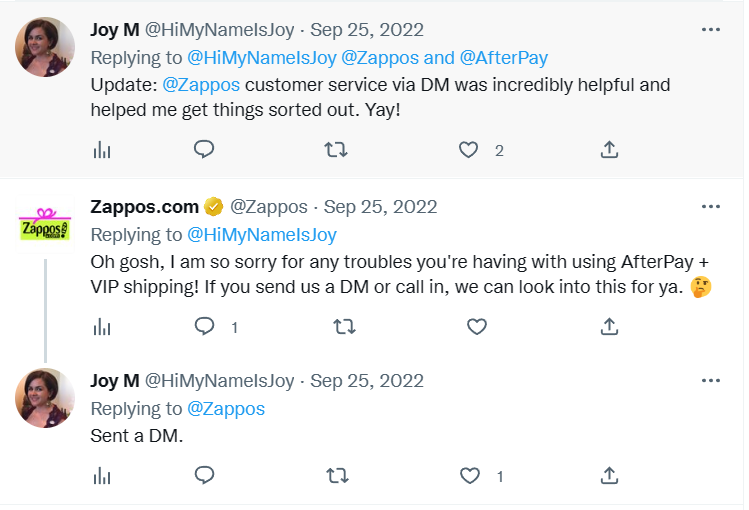
Task: Share the Zappos.com tweet
Action: coord(609,327)
